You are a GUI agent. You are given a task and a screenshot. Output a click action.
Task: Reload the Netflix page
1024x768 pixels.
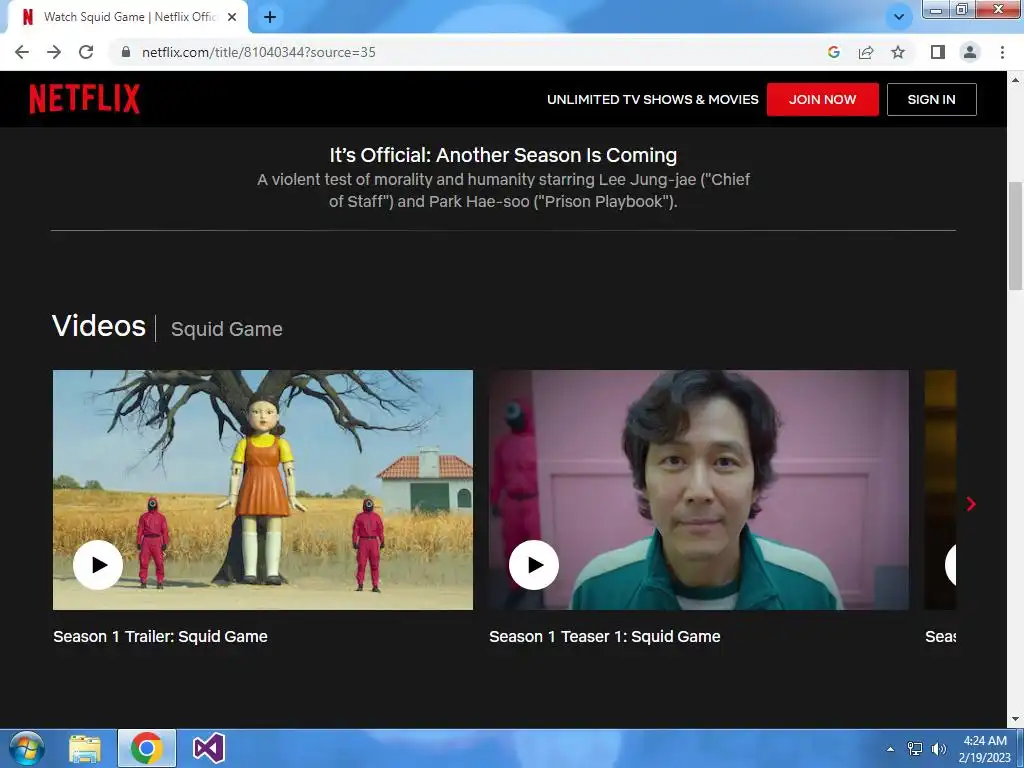pos(86,52)
